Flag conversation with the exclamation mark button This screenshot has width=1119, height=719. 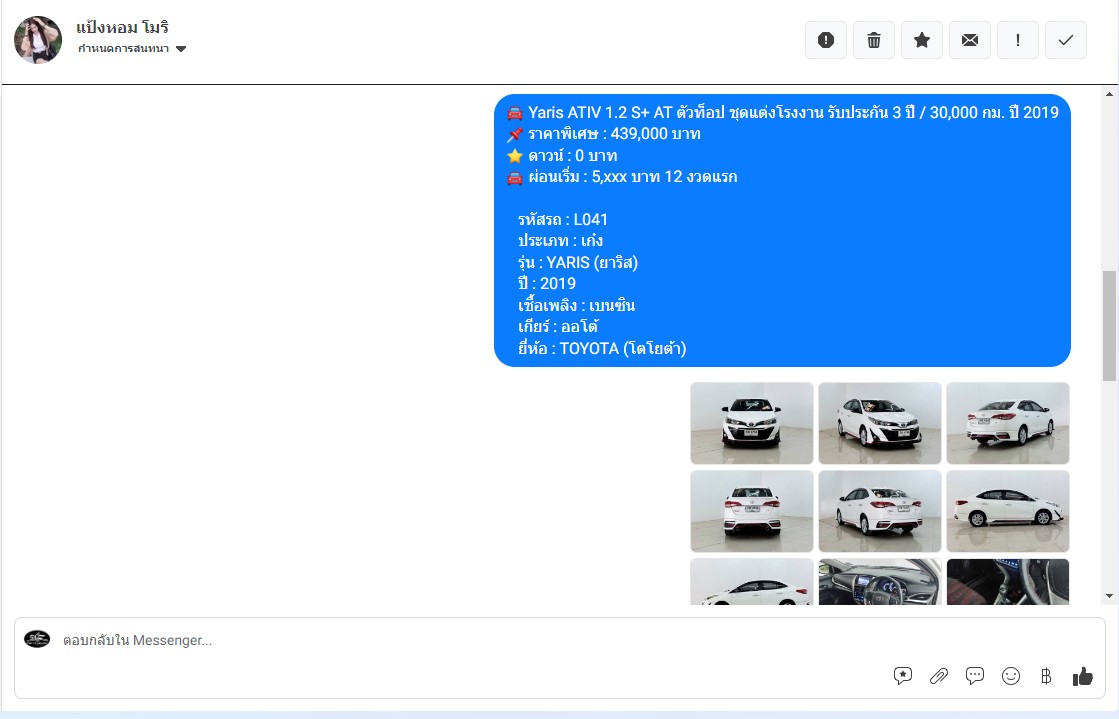(x=1018, y=40)
